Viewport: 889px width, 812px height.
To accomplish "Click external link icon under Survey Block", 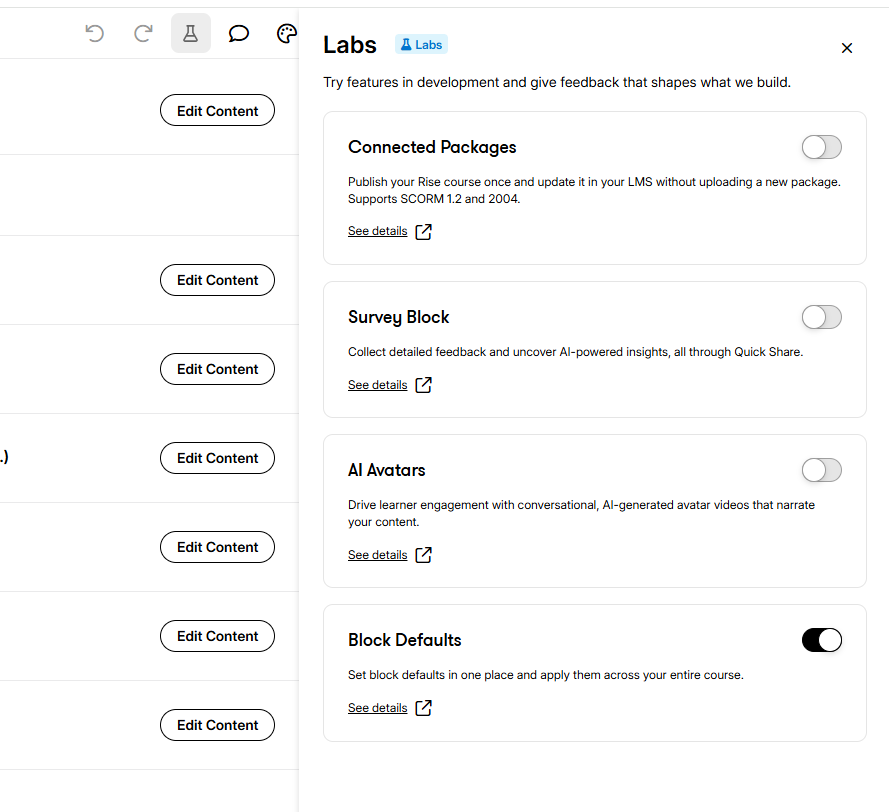I will 424,385.
